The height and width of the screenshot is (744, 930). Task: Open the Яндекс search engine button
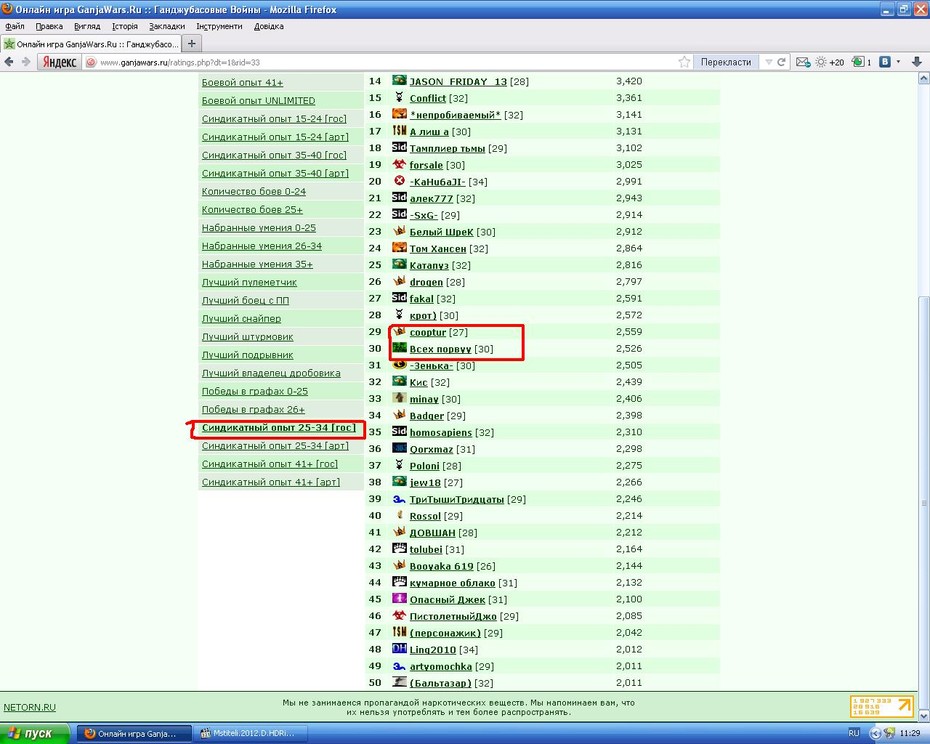tap(59, 62)
